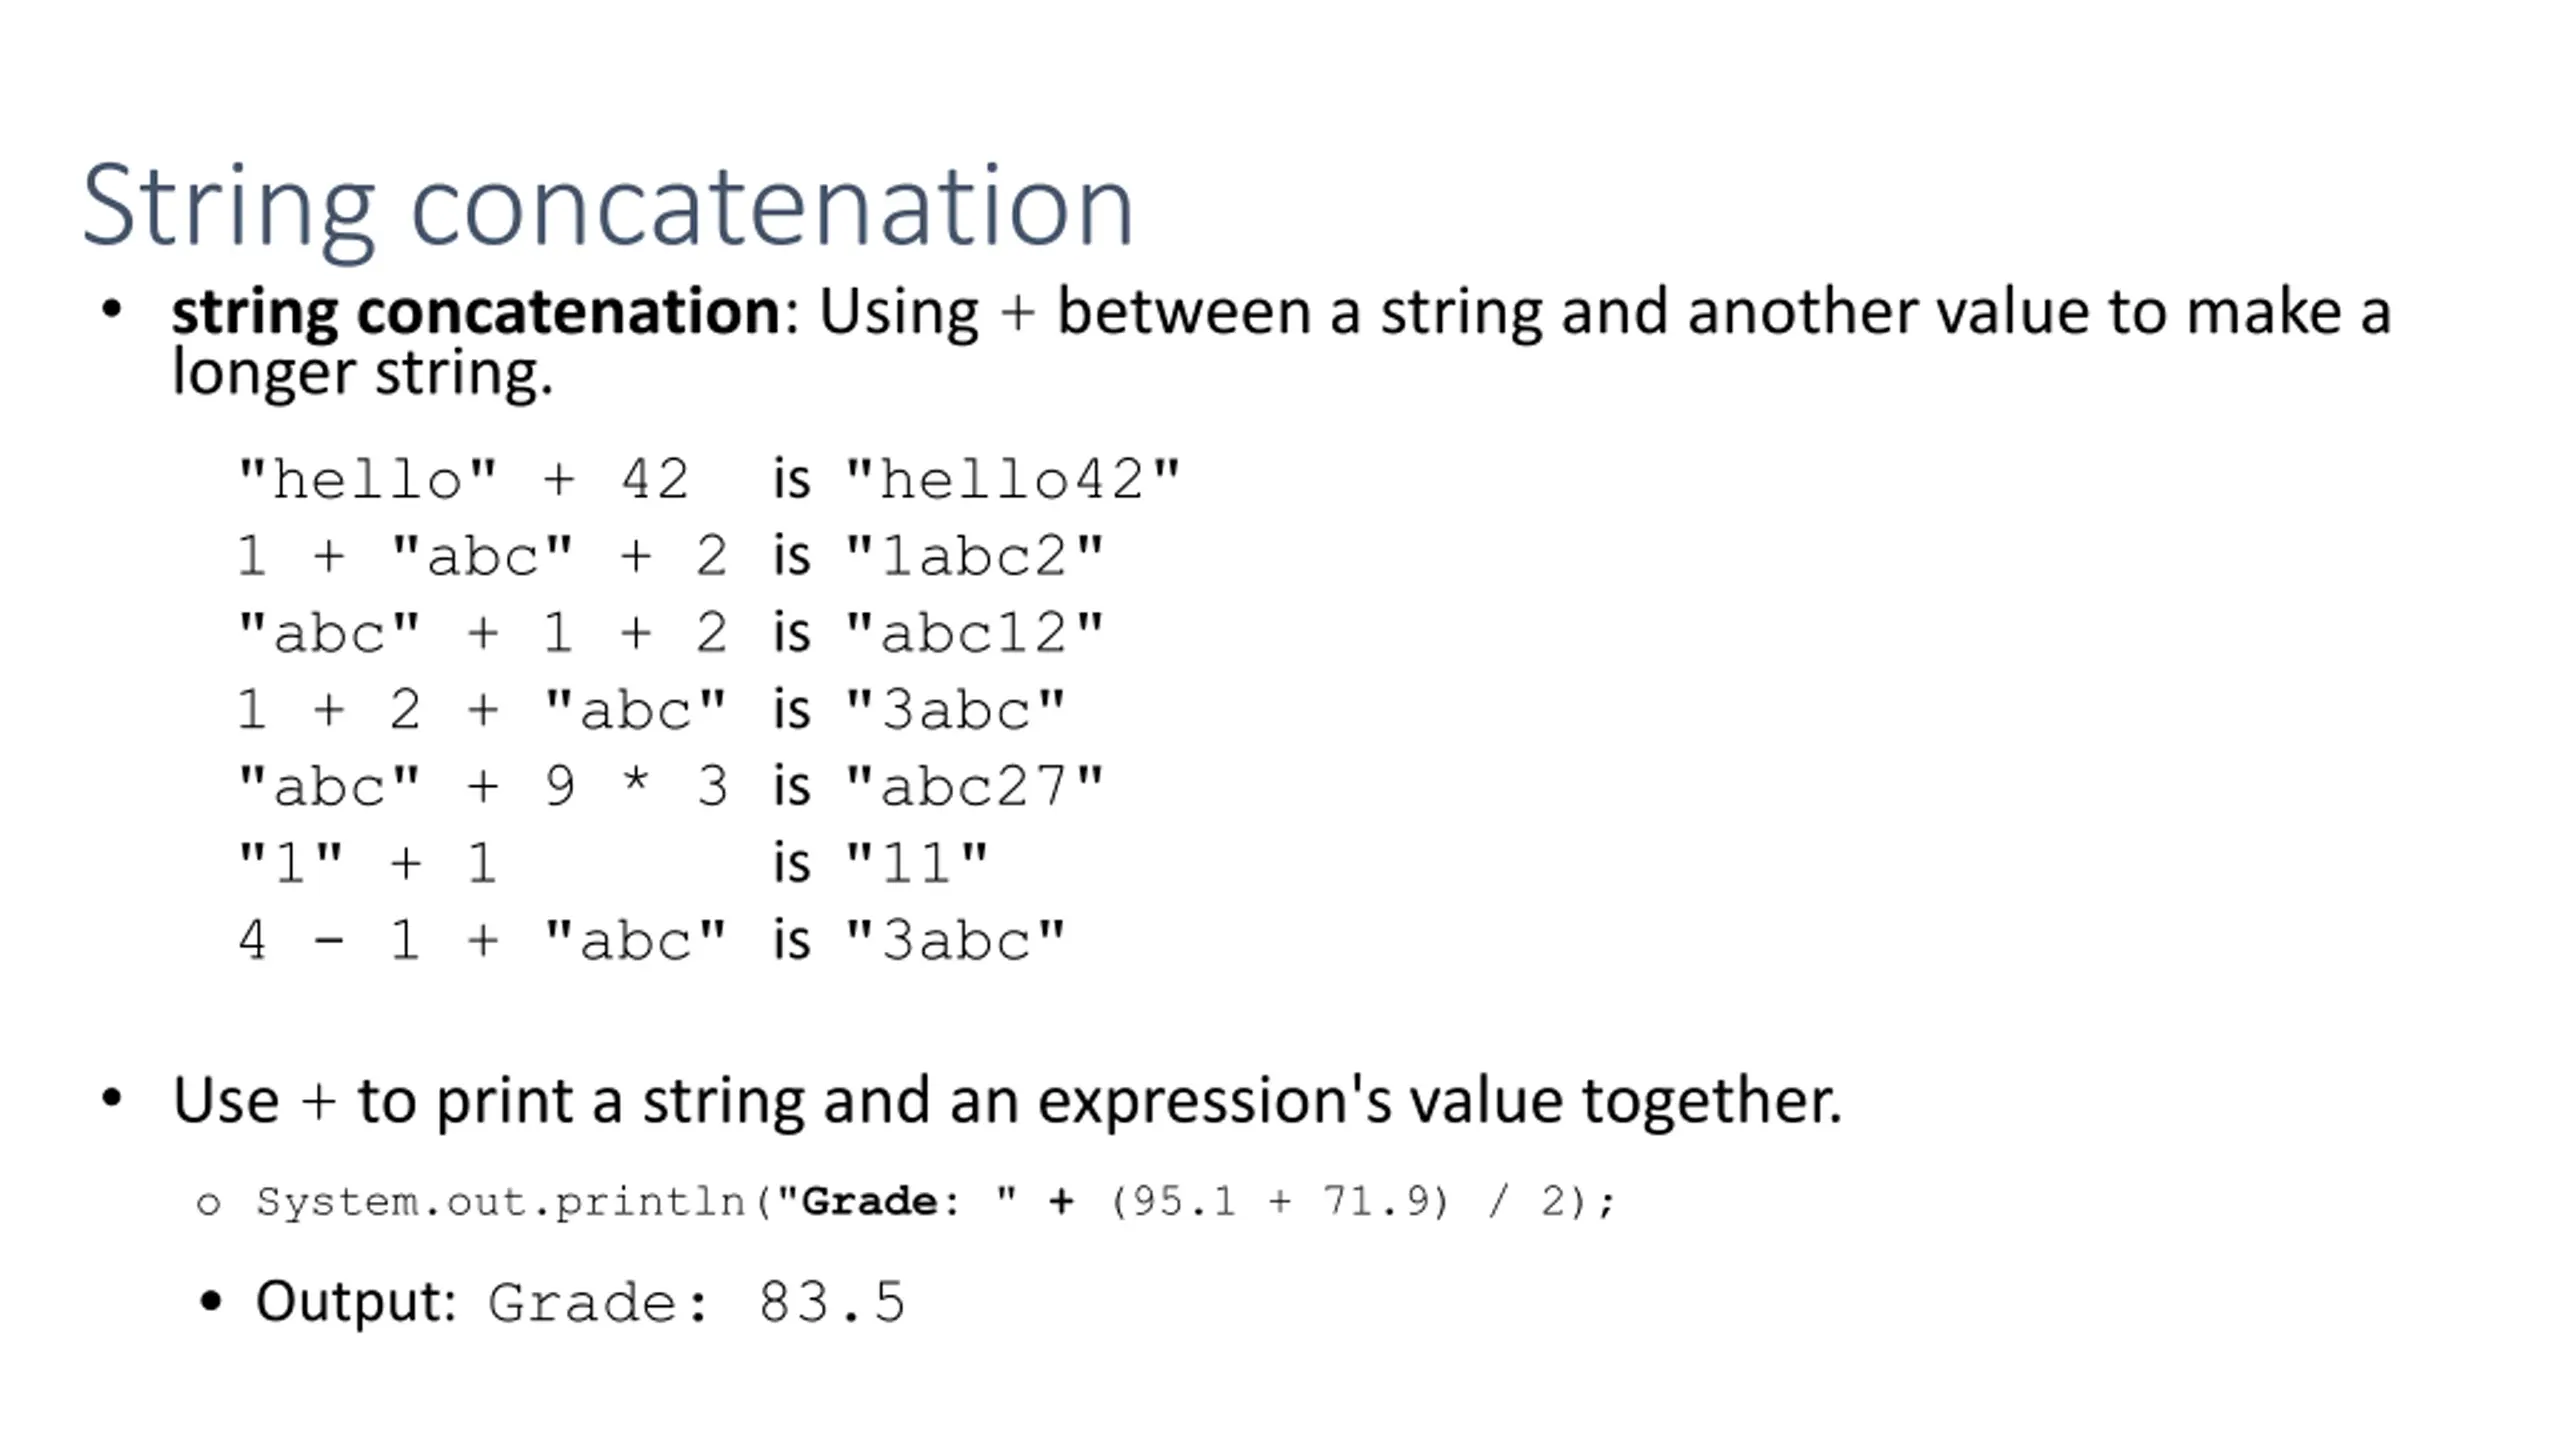Click the bold "Output:" label
2560x1440 pixels.
[355, 1301]
